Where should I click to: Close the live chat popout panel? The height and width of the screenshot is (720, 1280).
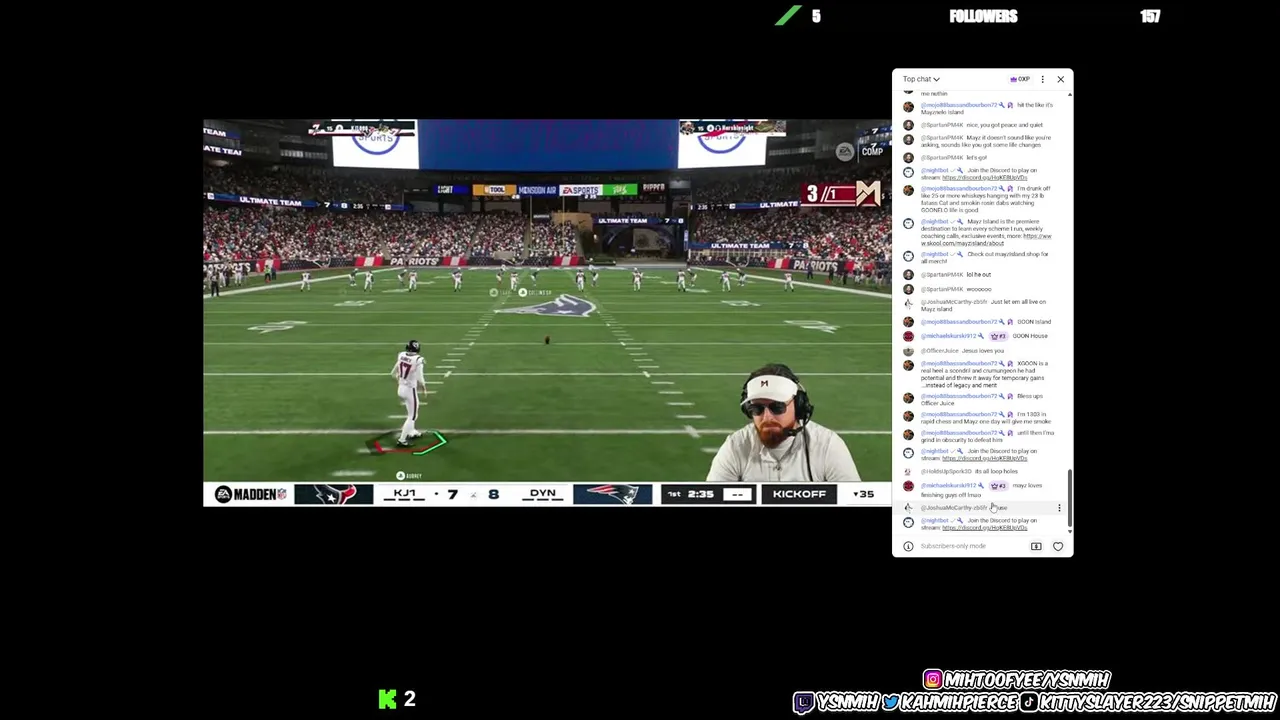(x=1060, y=79)
